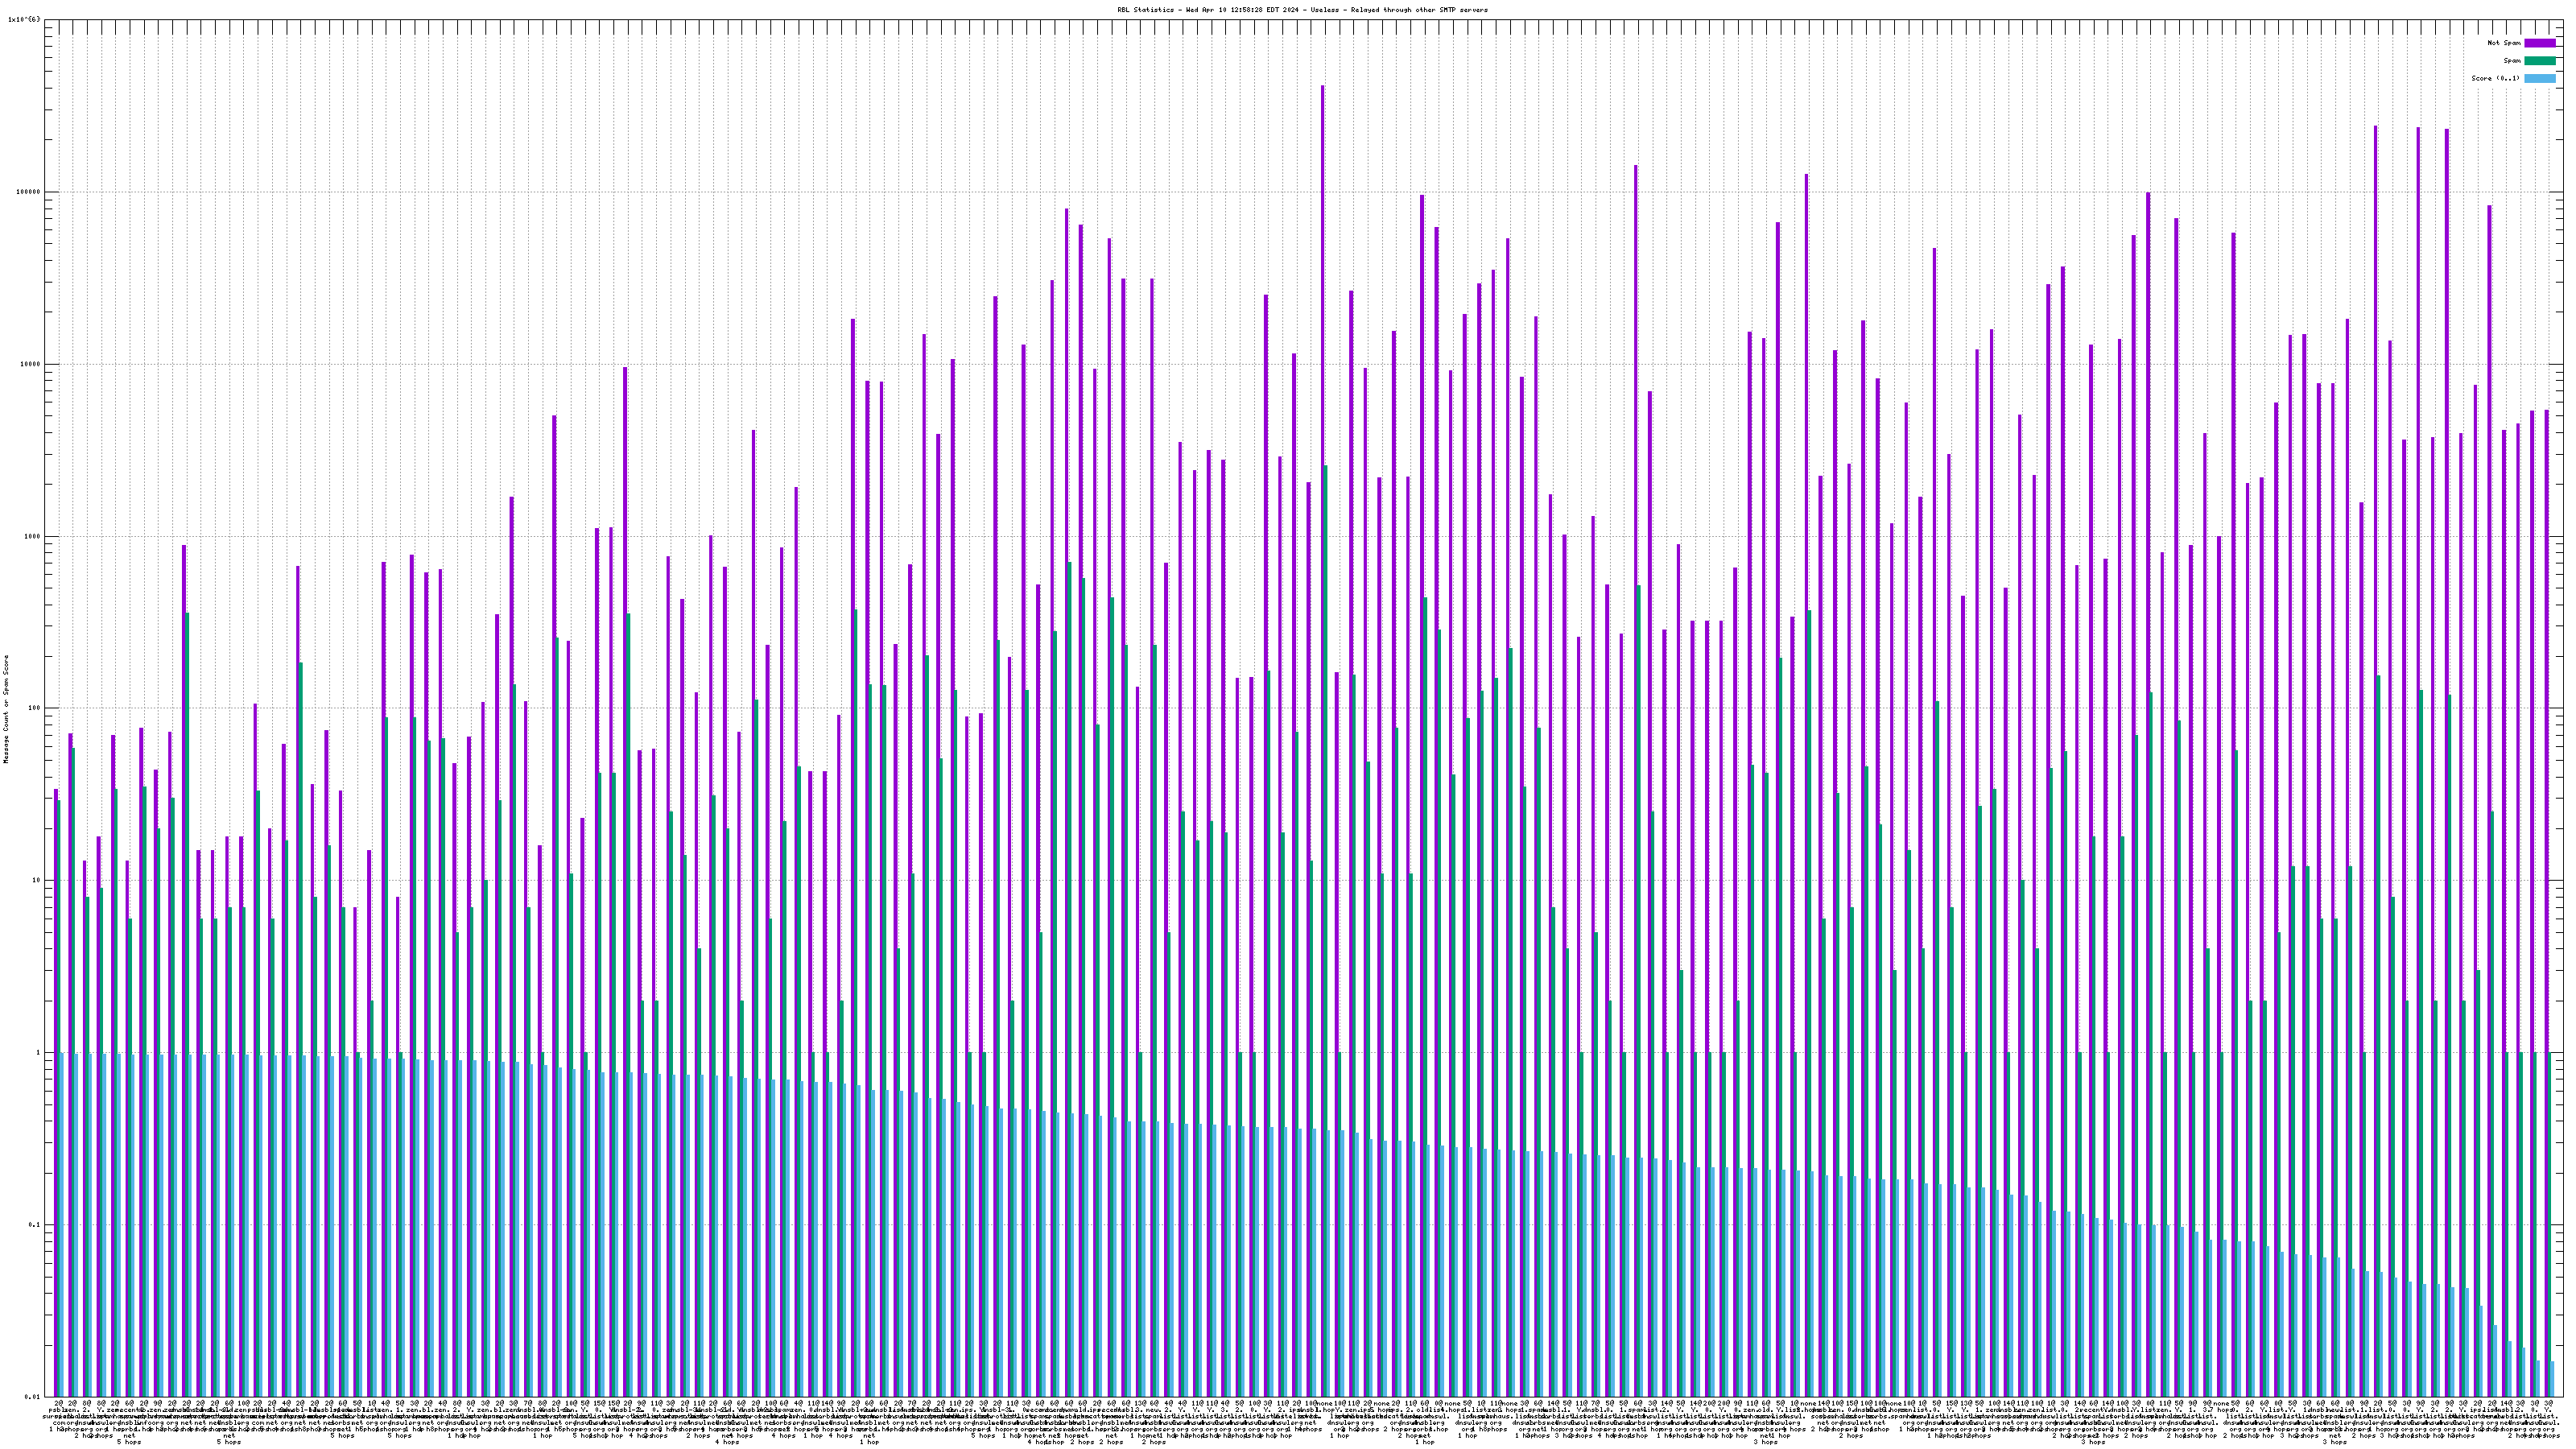This screenshot has width=2576, height=1449.
Task: Click the rotated y-axis title text
Action: point(6,708)
